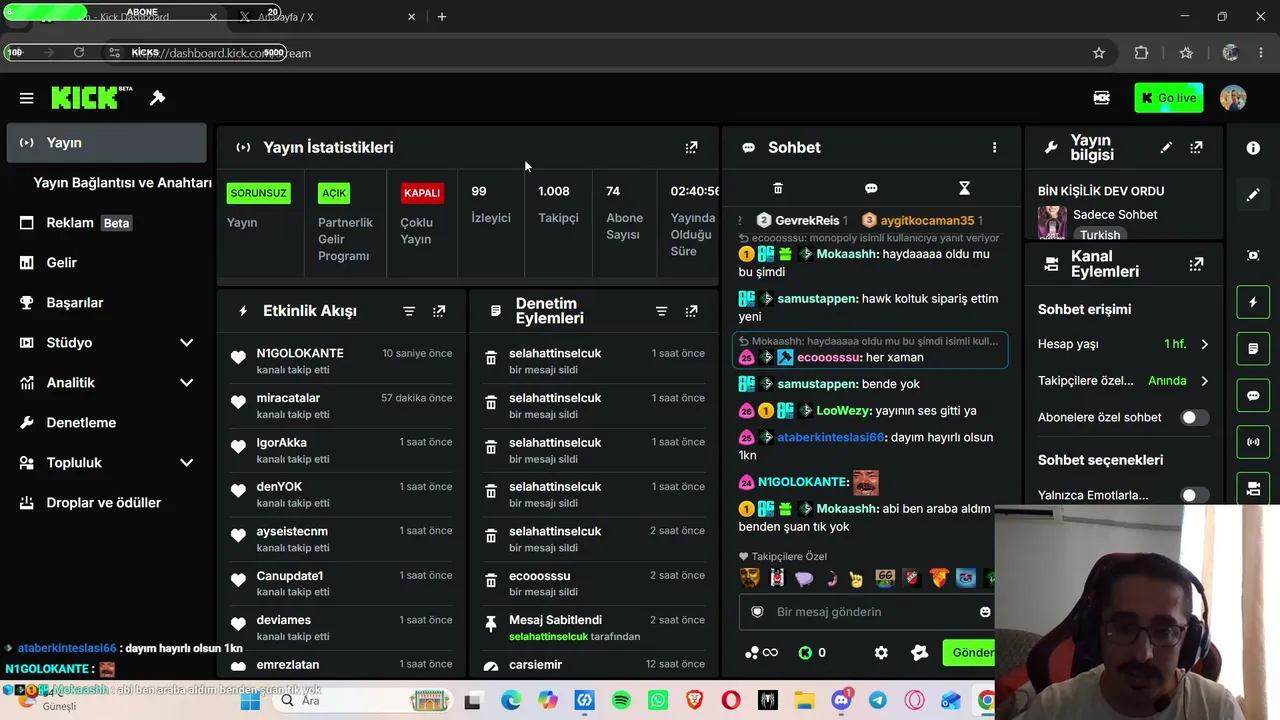This screenshot has width=1280, height=720.
Task: Bookmark this page with the star icon
Action: tap(1099, 53)
